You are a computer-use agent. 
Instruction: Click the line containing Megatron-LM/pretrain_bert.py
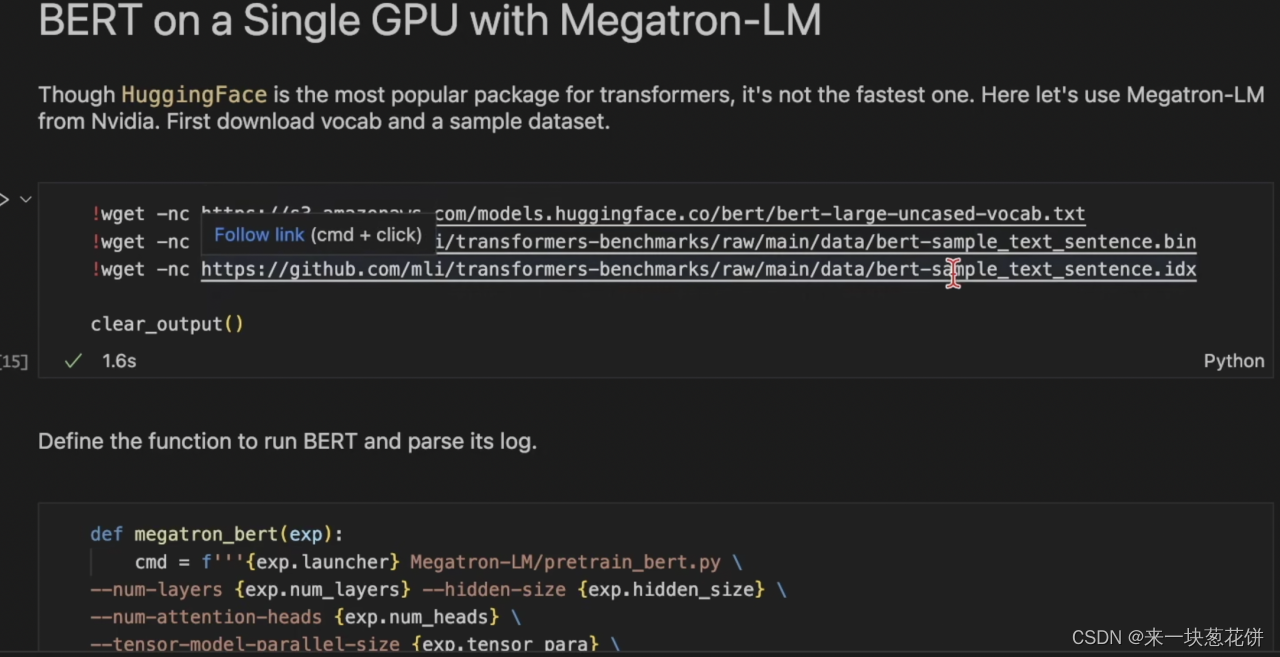coord(438,562)
